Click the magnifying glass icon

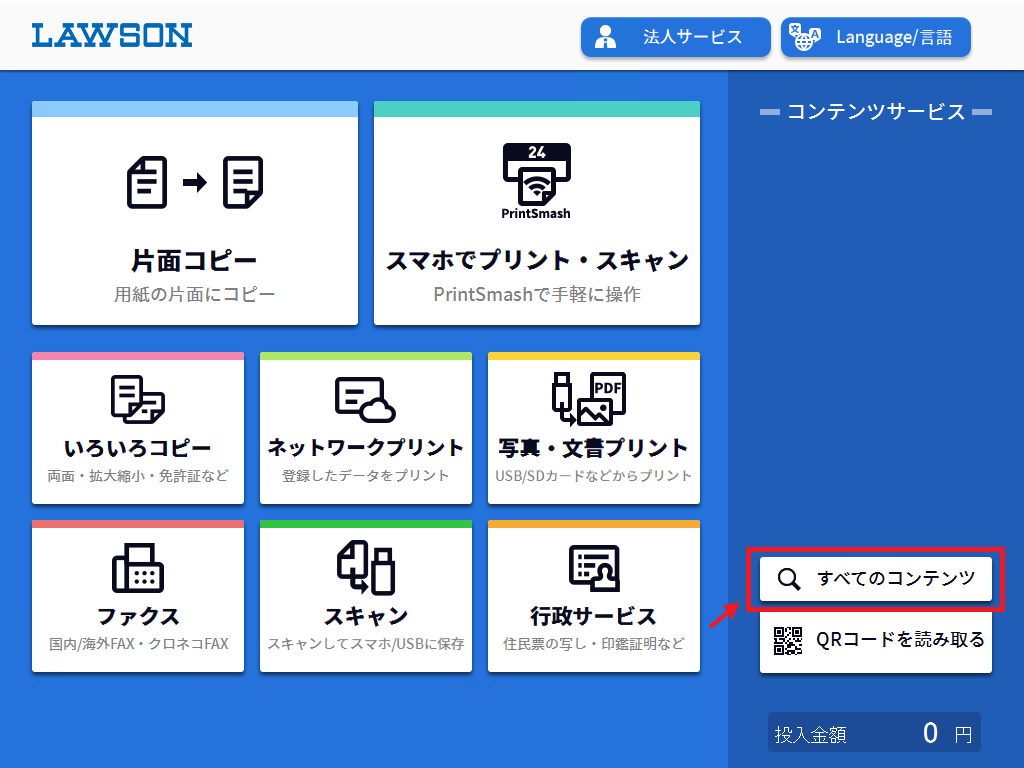click(x=788, y=579)
